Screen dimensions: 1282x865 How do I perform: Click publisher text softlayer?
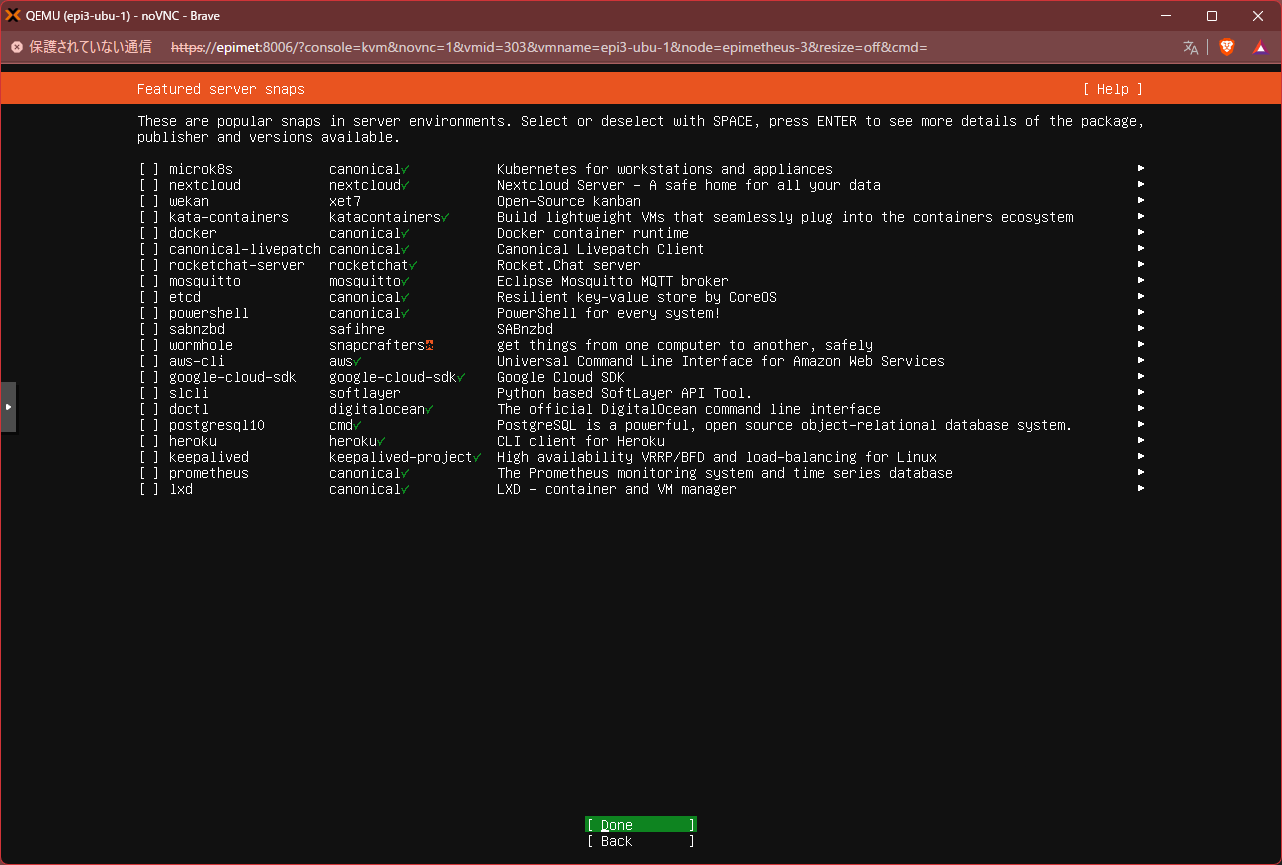pyautogui.click(x=365, y=393)
